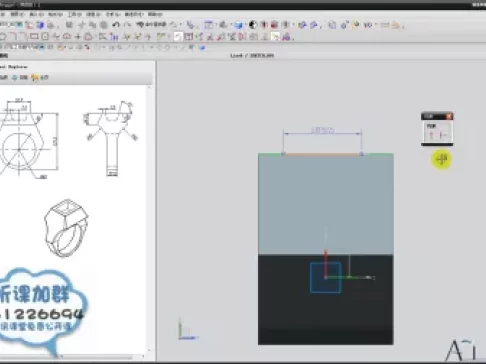This screenshot has height=364, width=486.
Task: Click the first red arrow option in small dialog
Action: 431,135
